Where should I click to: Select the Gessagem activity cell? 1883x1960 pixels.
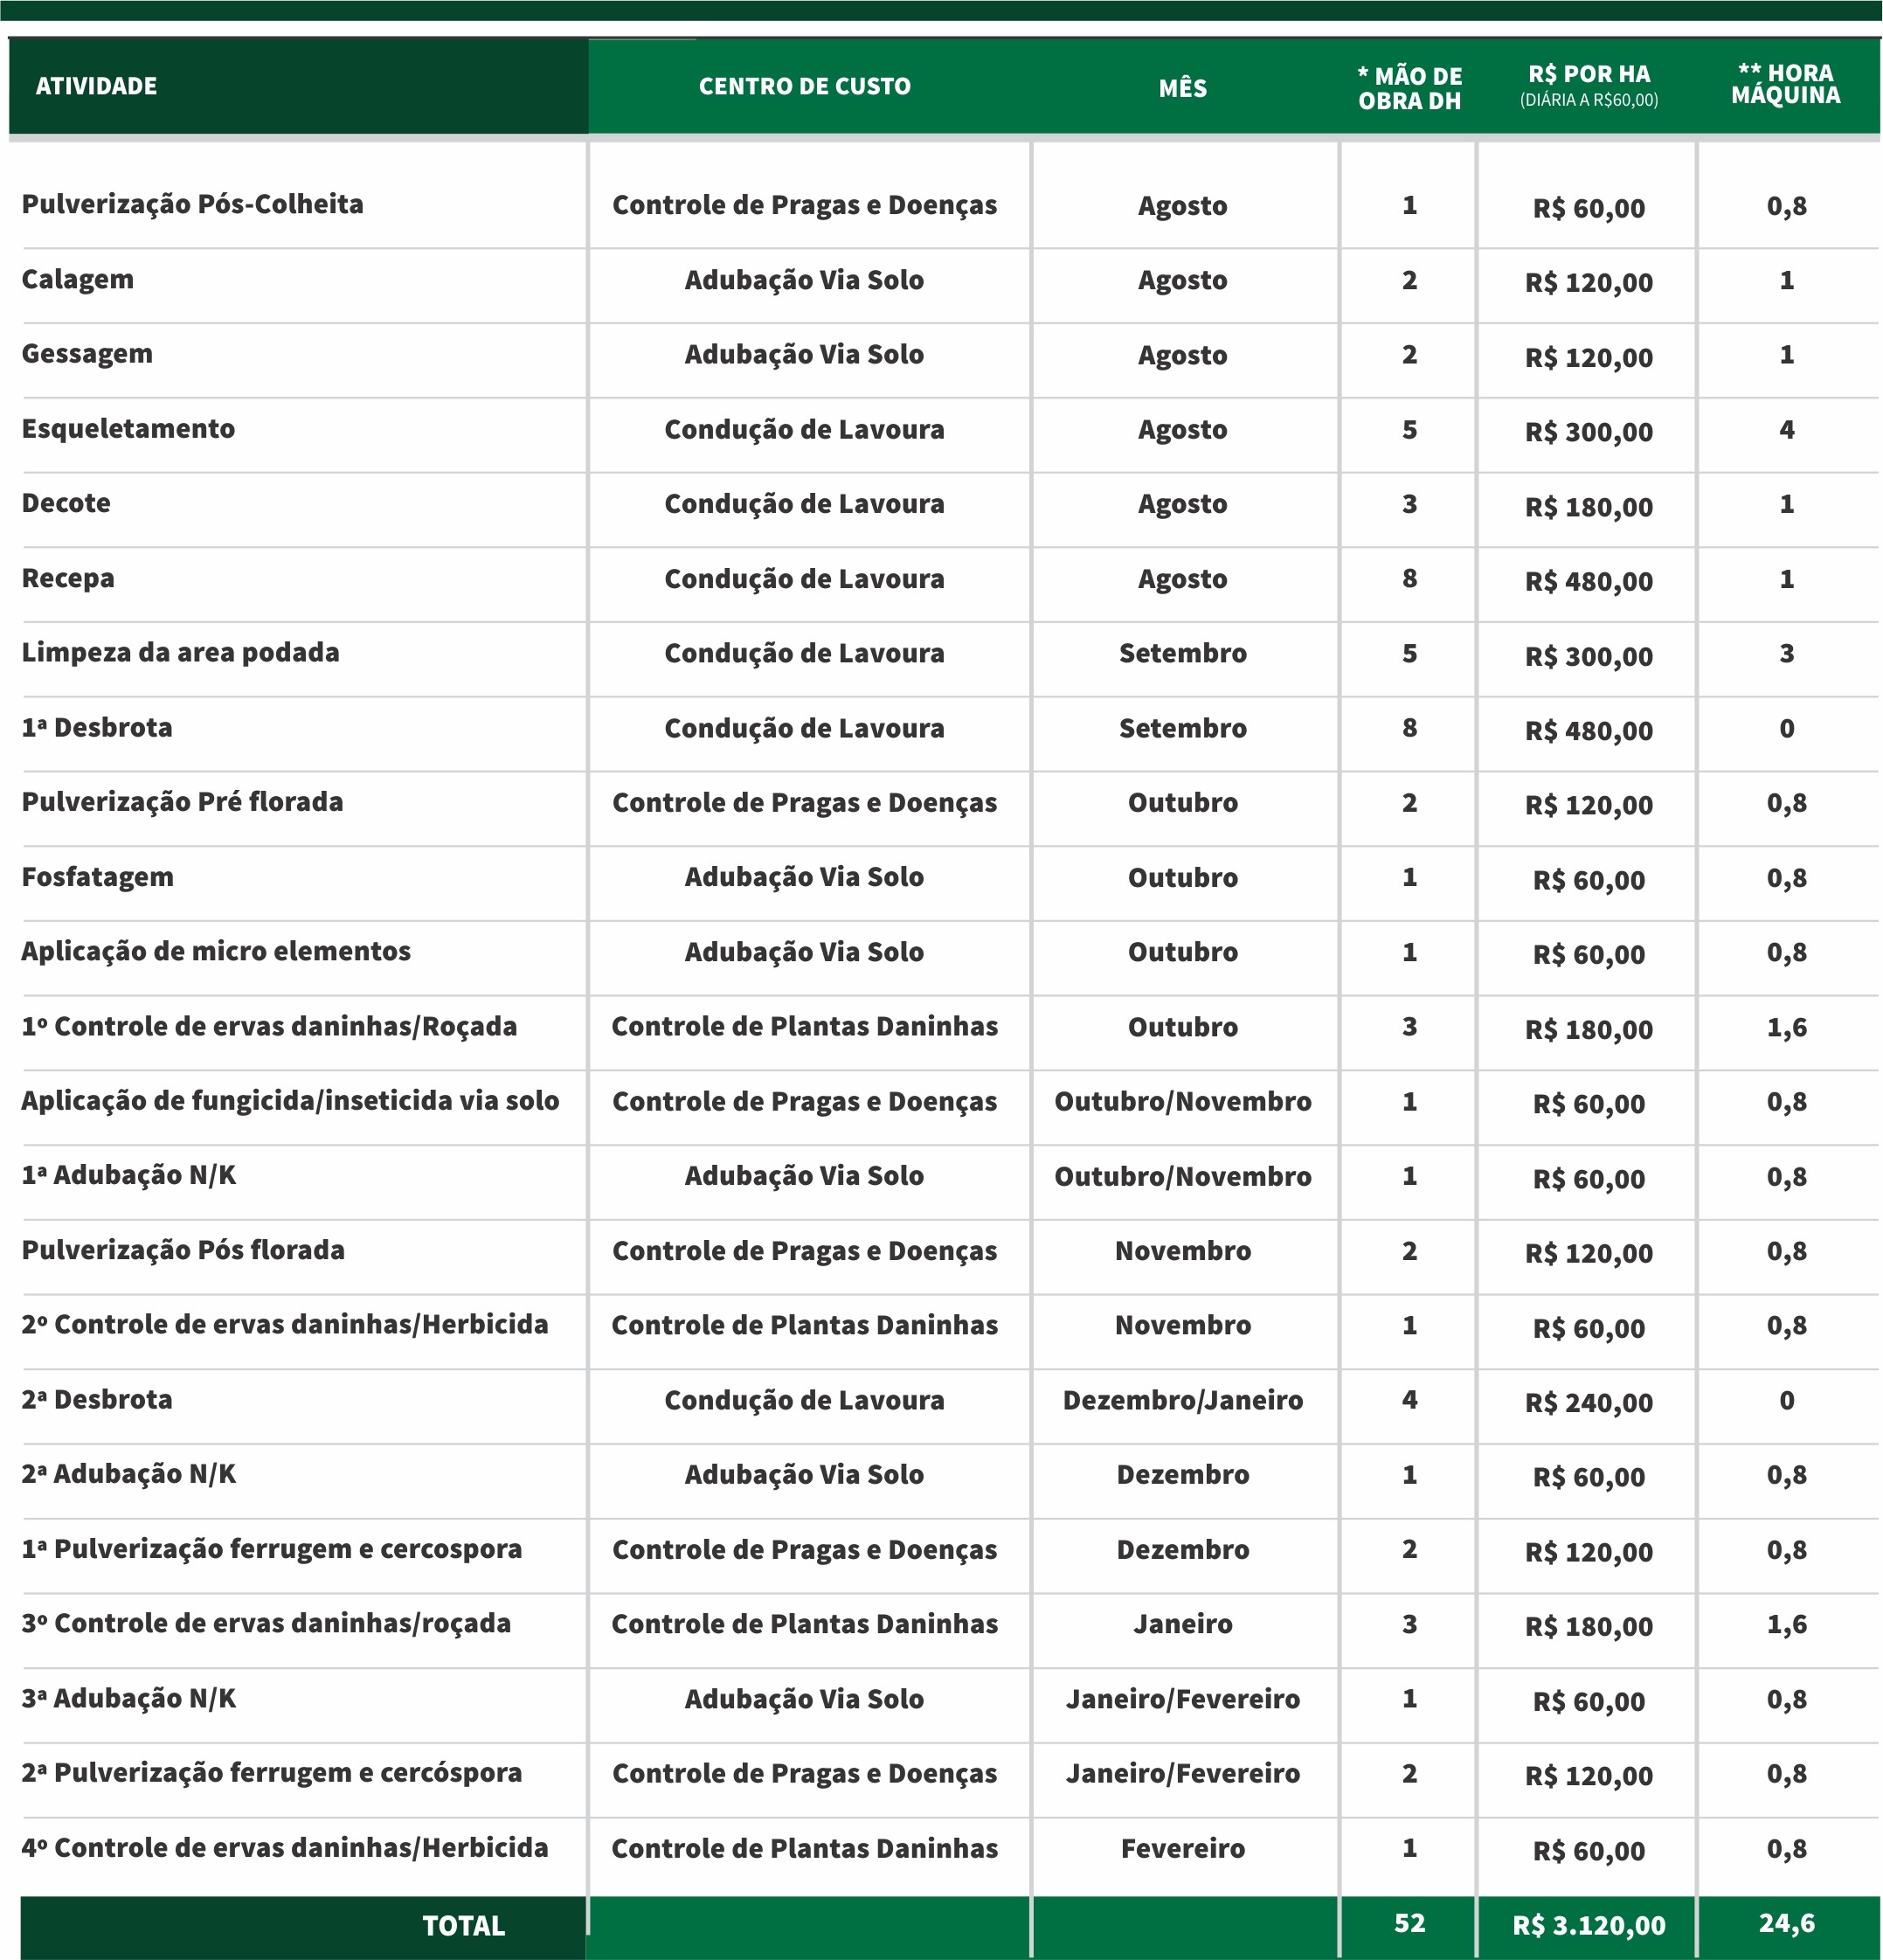coord(87,355)
